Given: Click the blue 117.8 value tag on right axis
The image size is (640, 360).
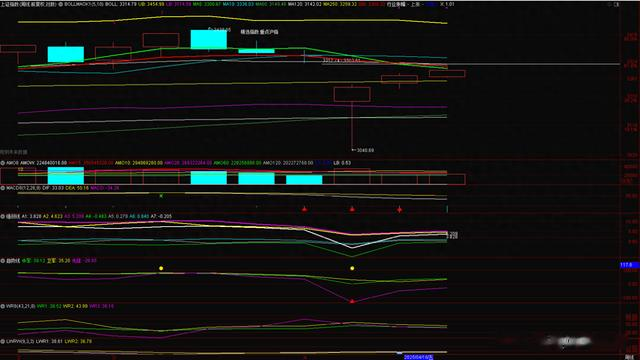Looking at the screenshot, I should (x=629, y=265).
